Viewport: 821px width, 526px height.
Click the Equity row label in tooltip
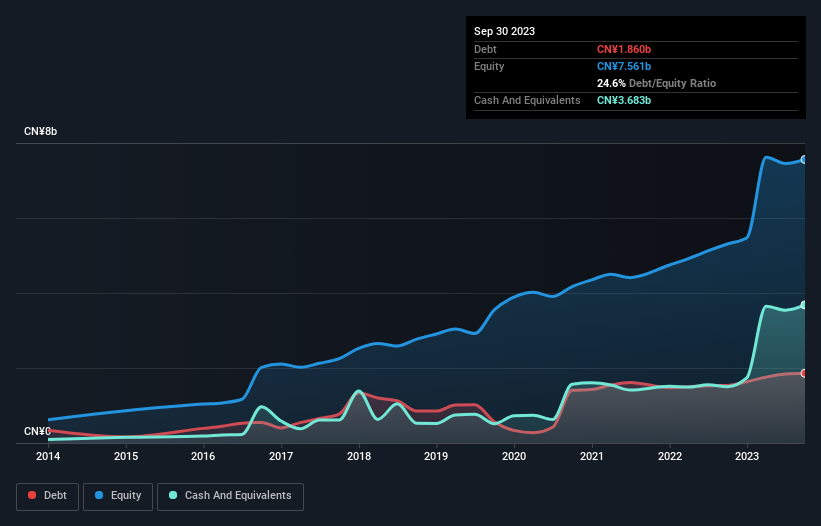[489, 66]
